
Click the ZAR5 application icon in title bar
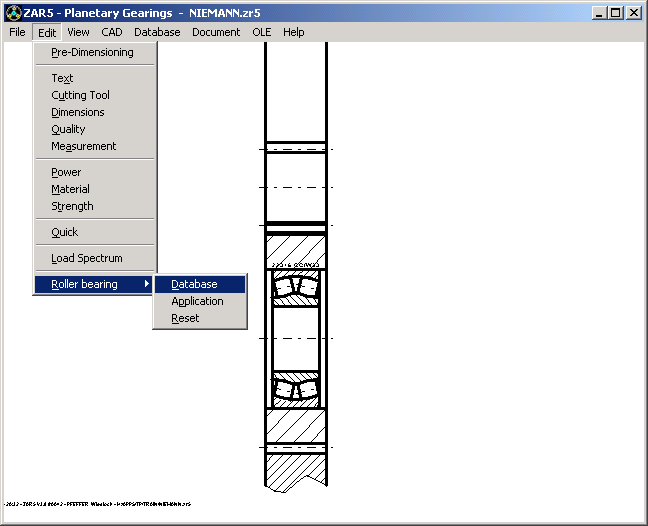pyautogui.click(x=13, y=13)
